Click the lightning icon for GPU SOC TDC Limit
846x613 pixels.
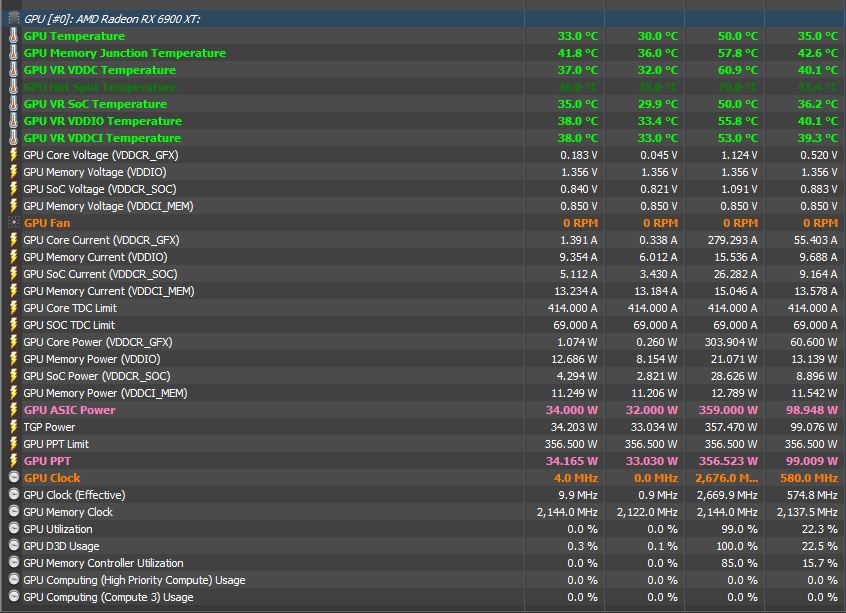14,325
